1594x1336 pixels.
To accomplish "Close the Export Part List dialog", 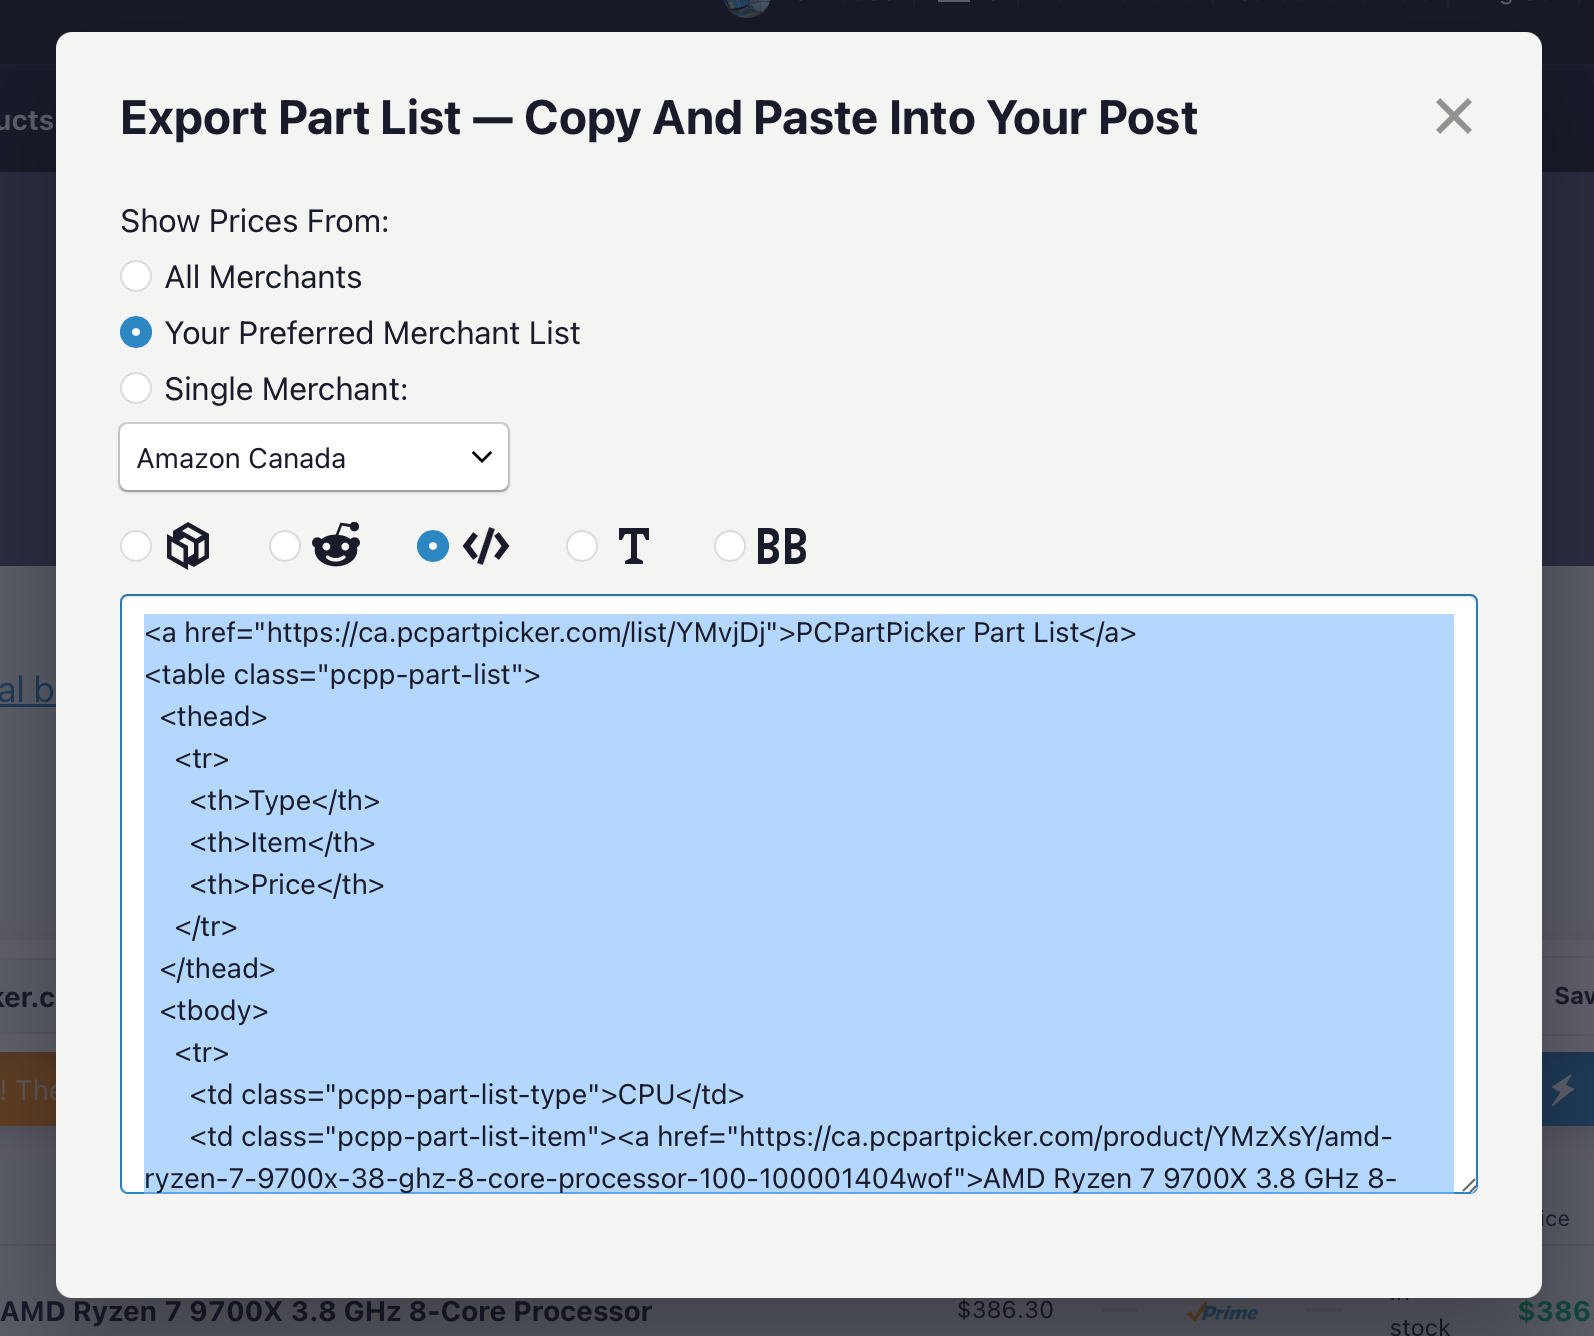I will pyautogui.click(x=1453, y=116).
